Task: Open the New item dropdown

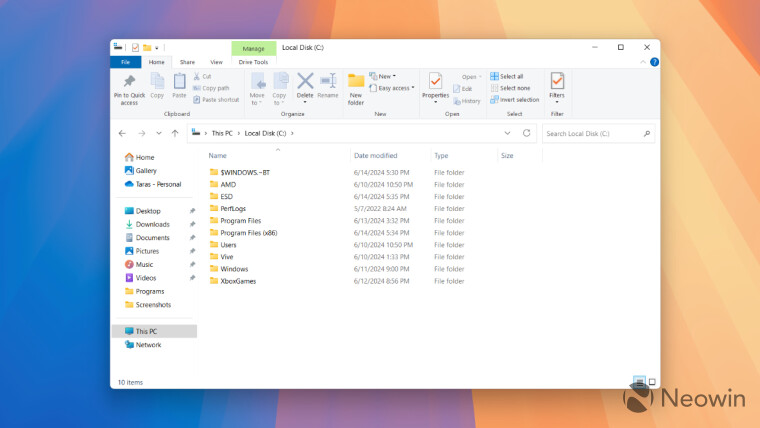Action: click(x=383, y=76)
